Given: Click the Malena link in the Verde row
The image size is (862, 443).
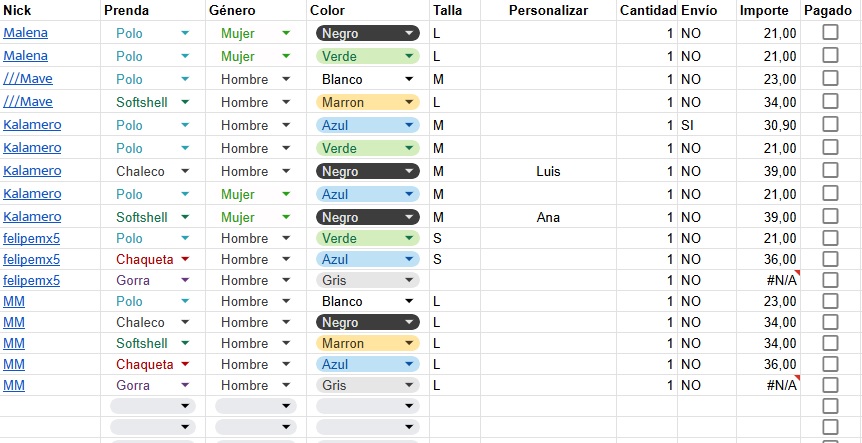Looking at the screenshot, I should pos(25,56).
